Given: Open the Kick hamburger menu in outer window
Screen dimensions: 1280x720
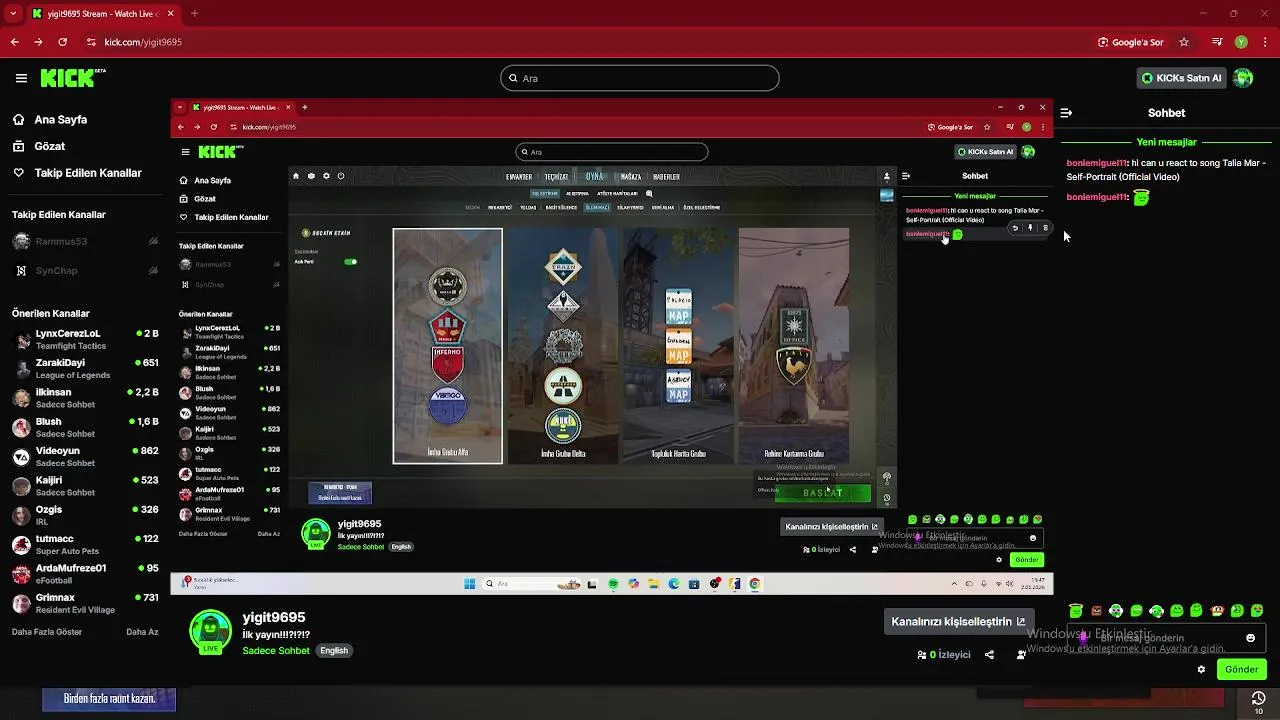Looking at the screenshot, I should click(21, 78).
